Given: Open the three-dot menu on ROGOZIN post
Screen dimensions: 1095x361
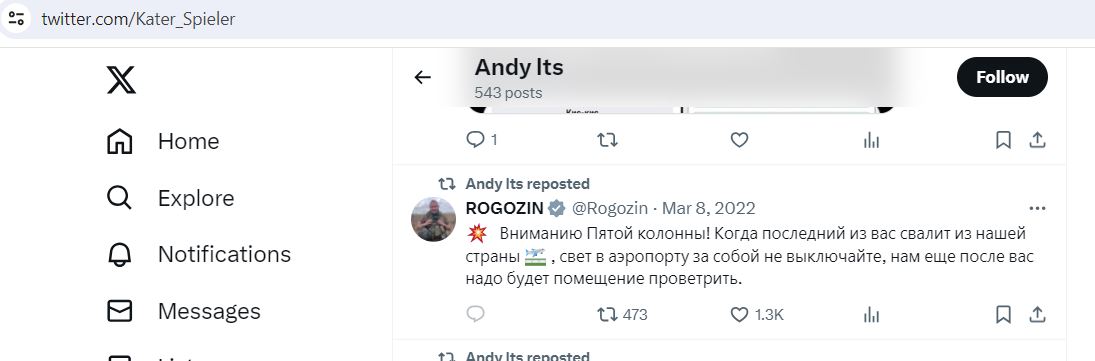Looking at the screenshot, I should click(1038, 208).
